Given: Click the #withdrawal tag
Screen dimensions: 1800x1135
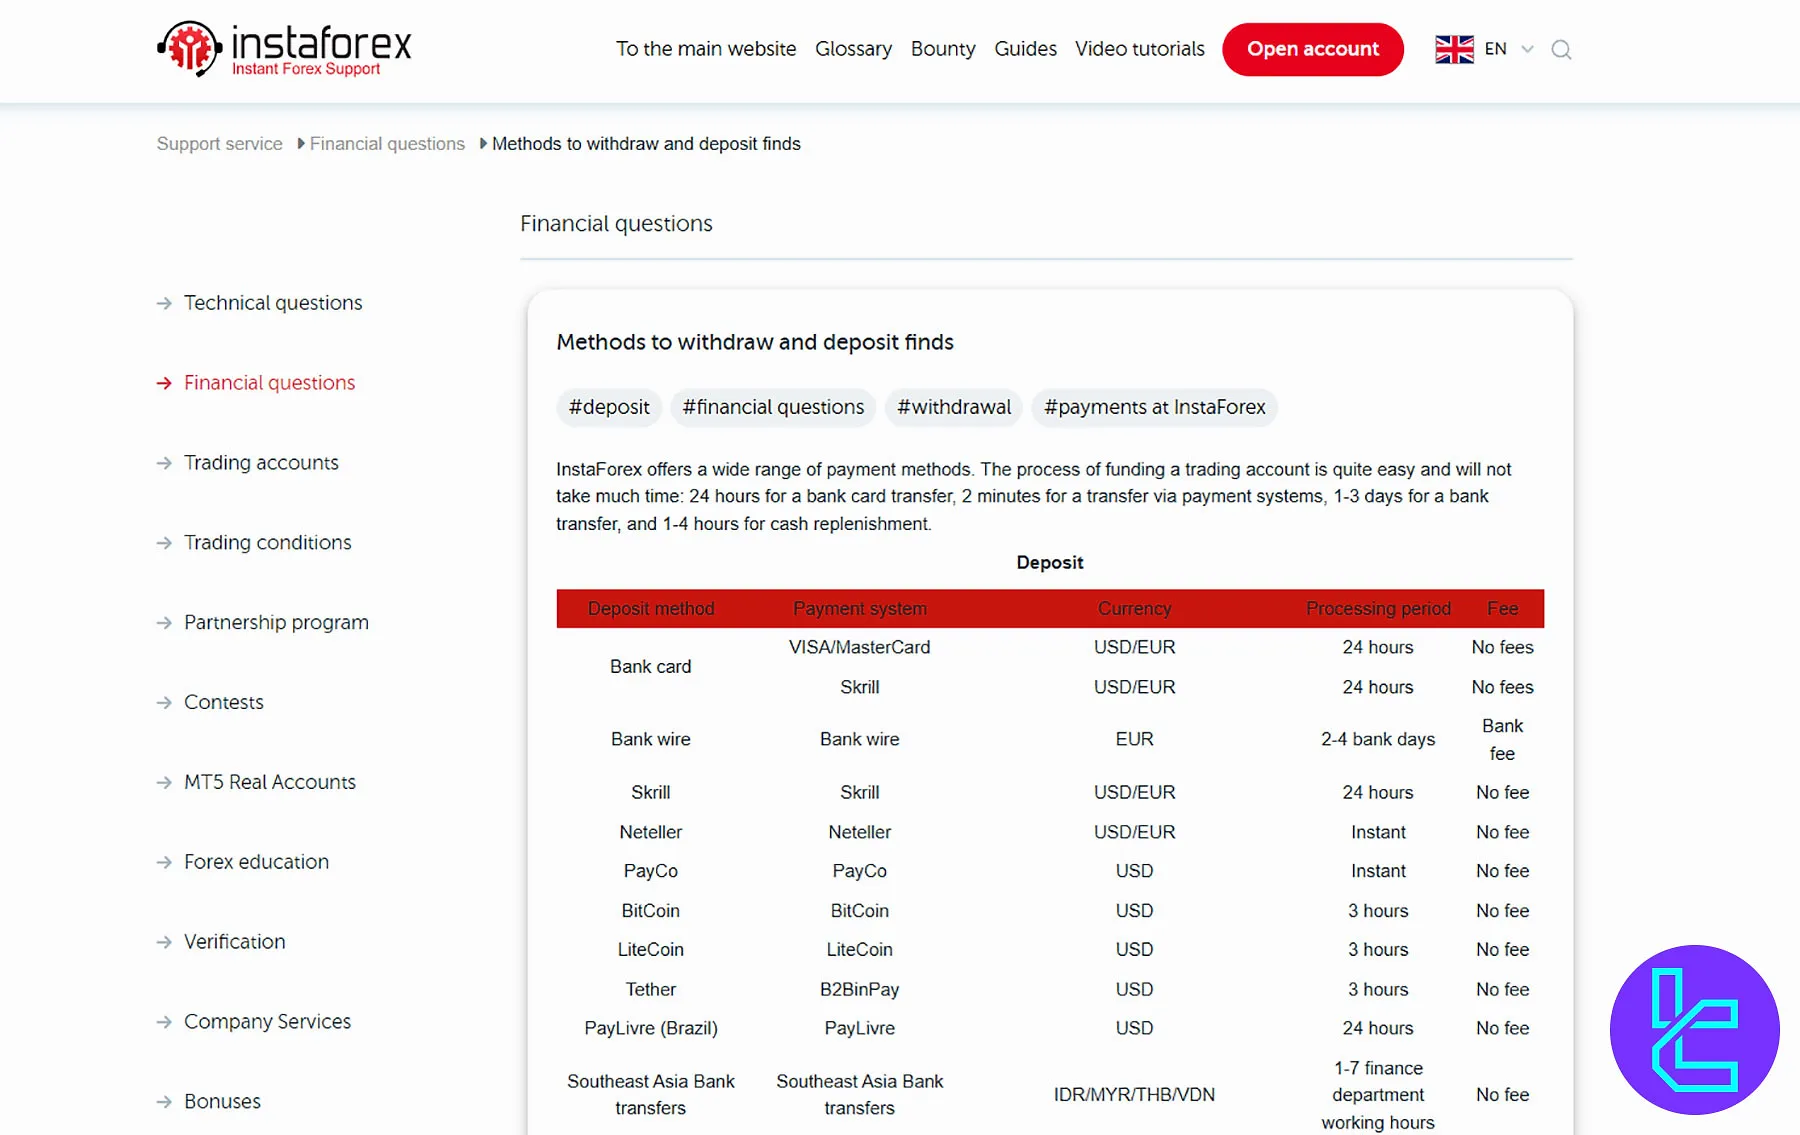Looking at the screenshot, I should [x=954, y=407].
